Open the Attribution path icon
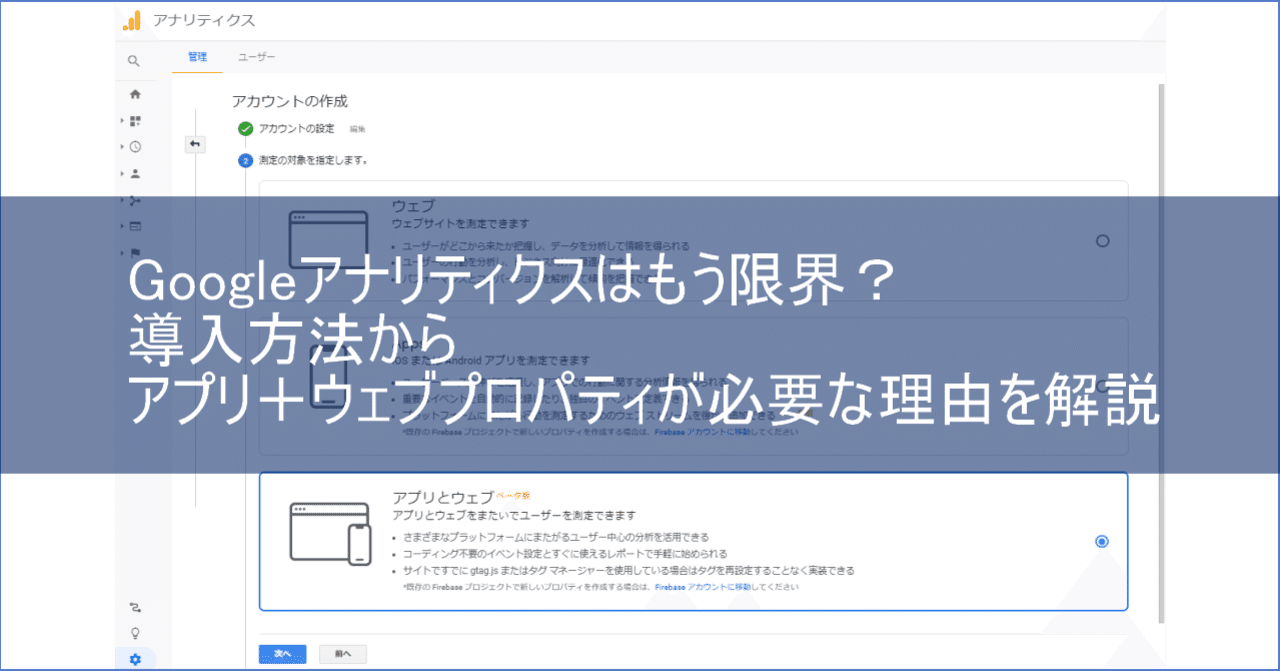The image size is (1280, 671). pos(135,607)
